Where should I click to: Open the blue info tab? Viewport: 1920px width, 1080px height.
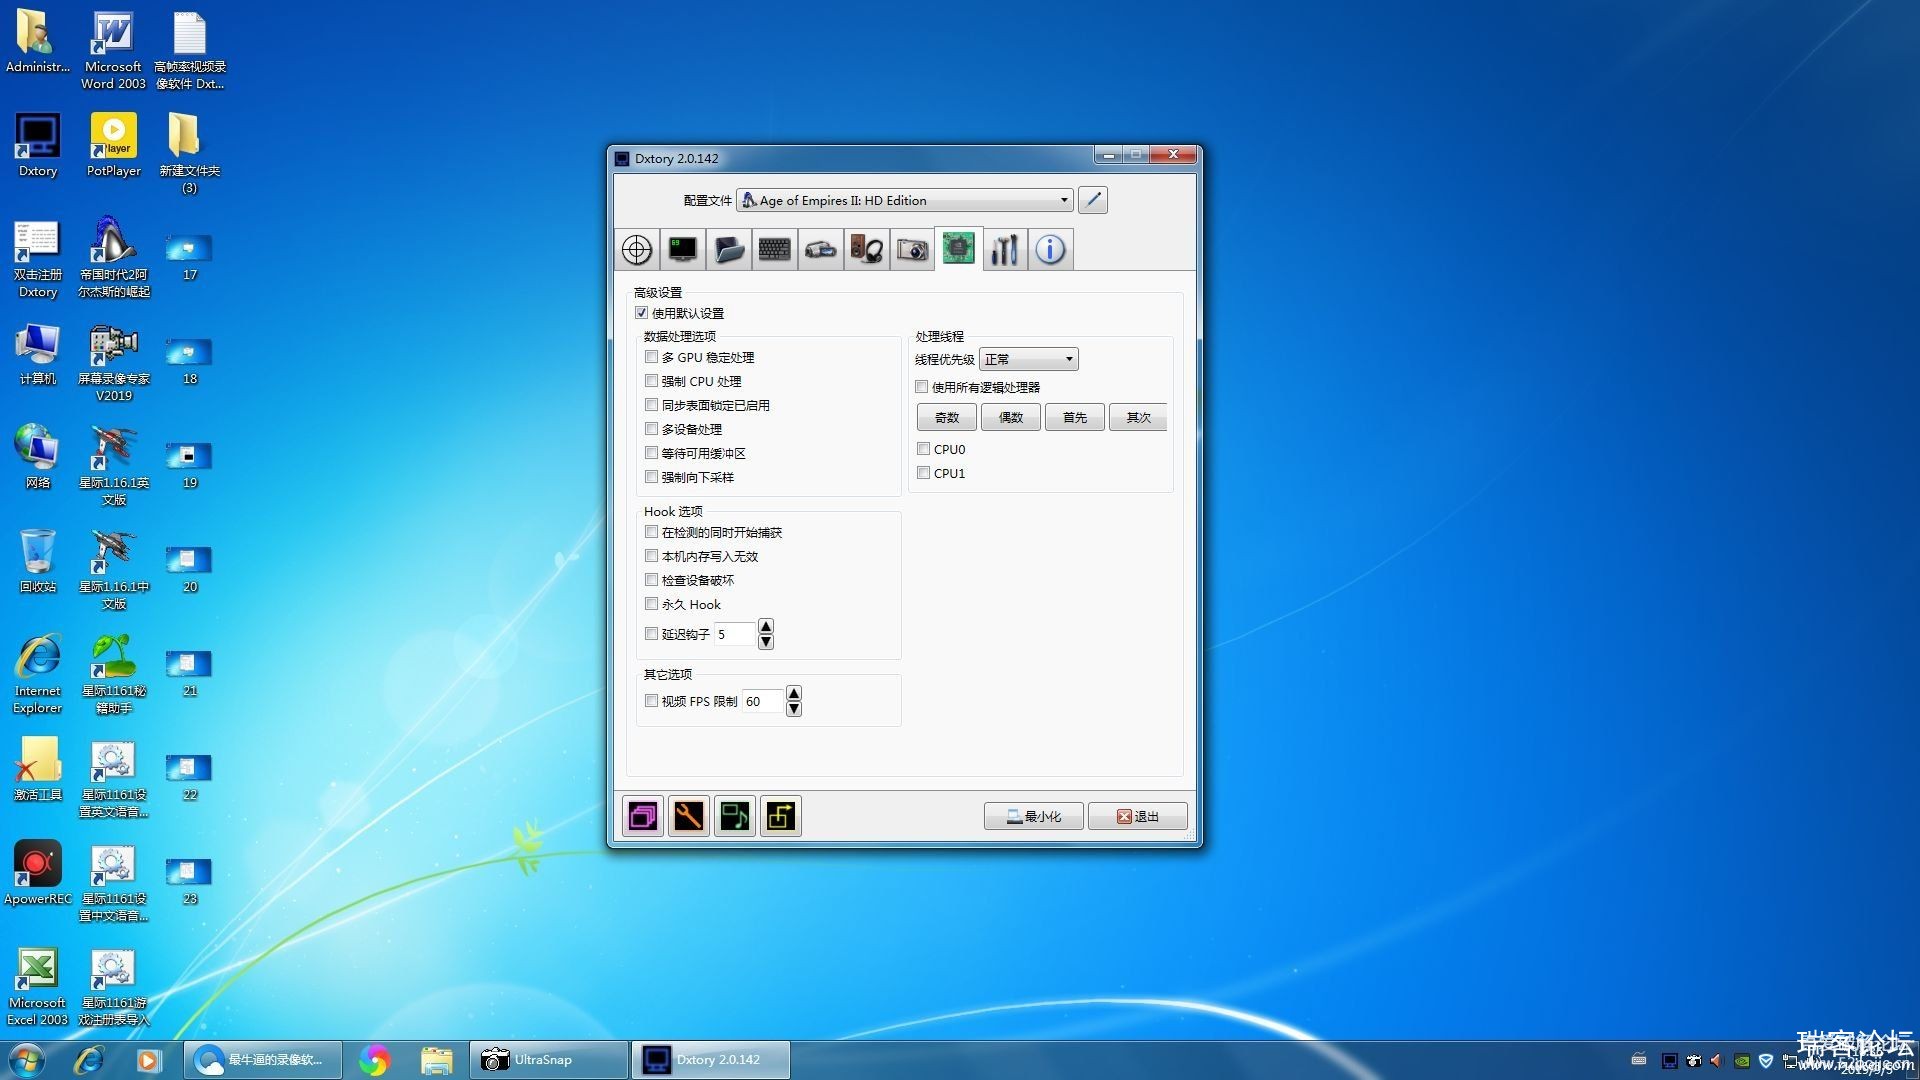click(x=1050, y=249)
